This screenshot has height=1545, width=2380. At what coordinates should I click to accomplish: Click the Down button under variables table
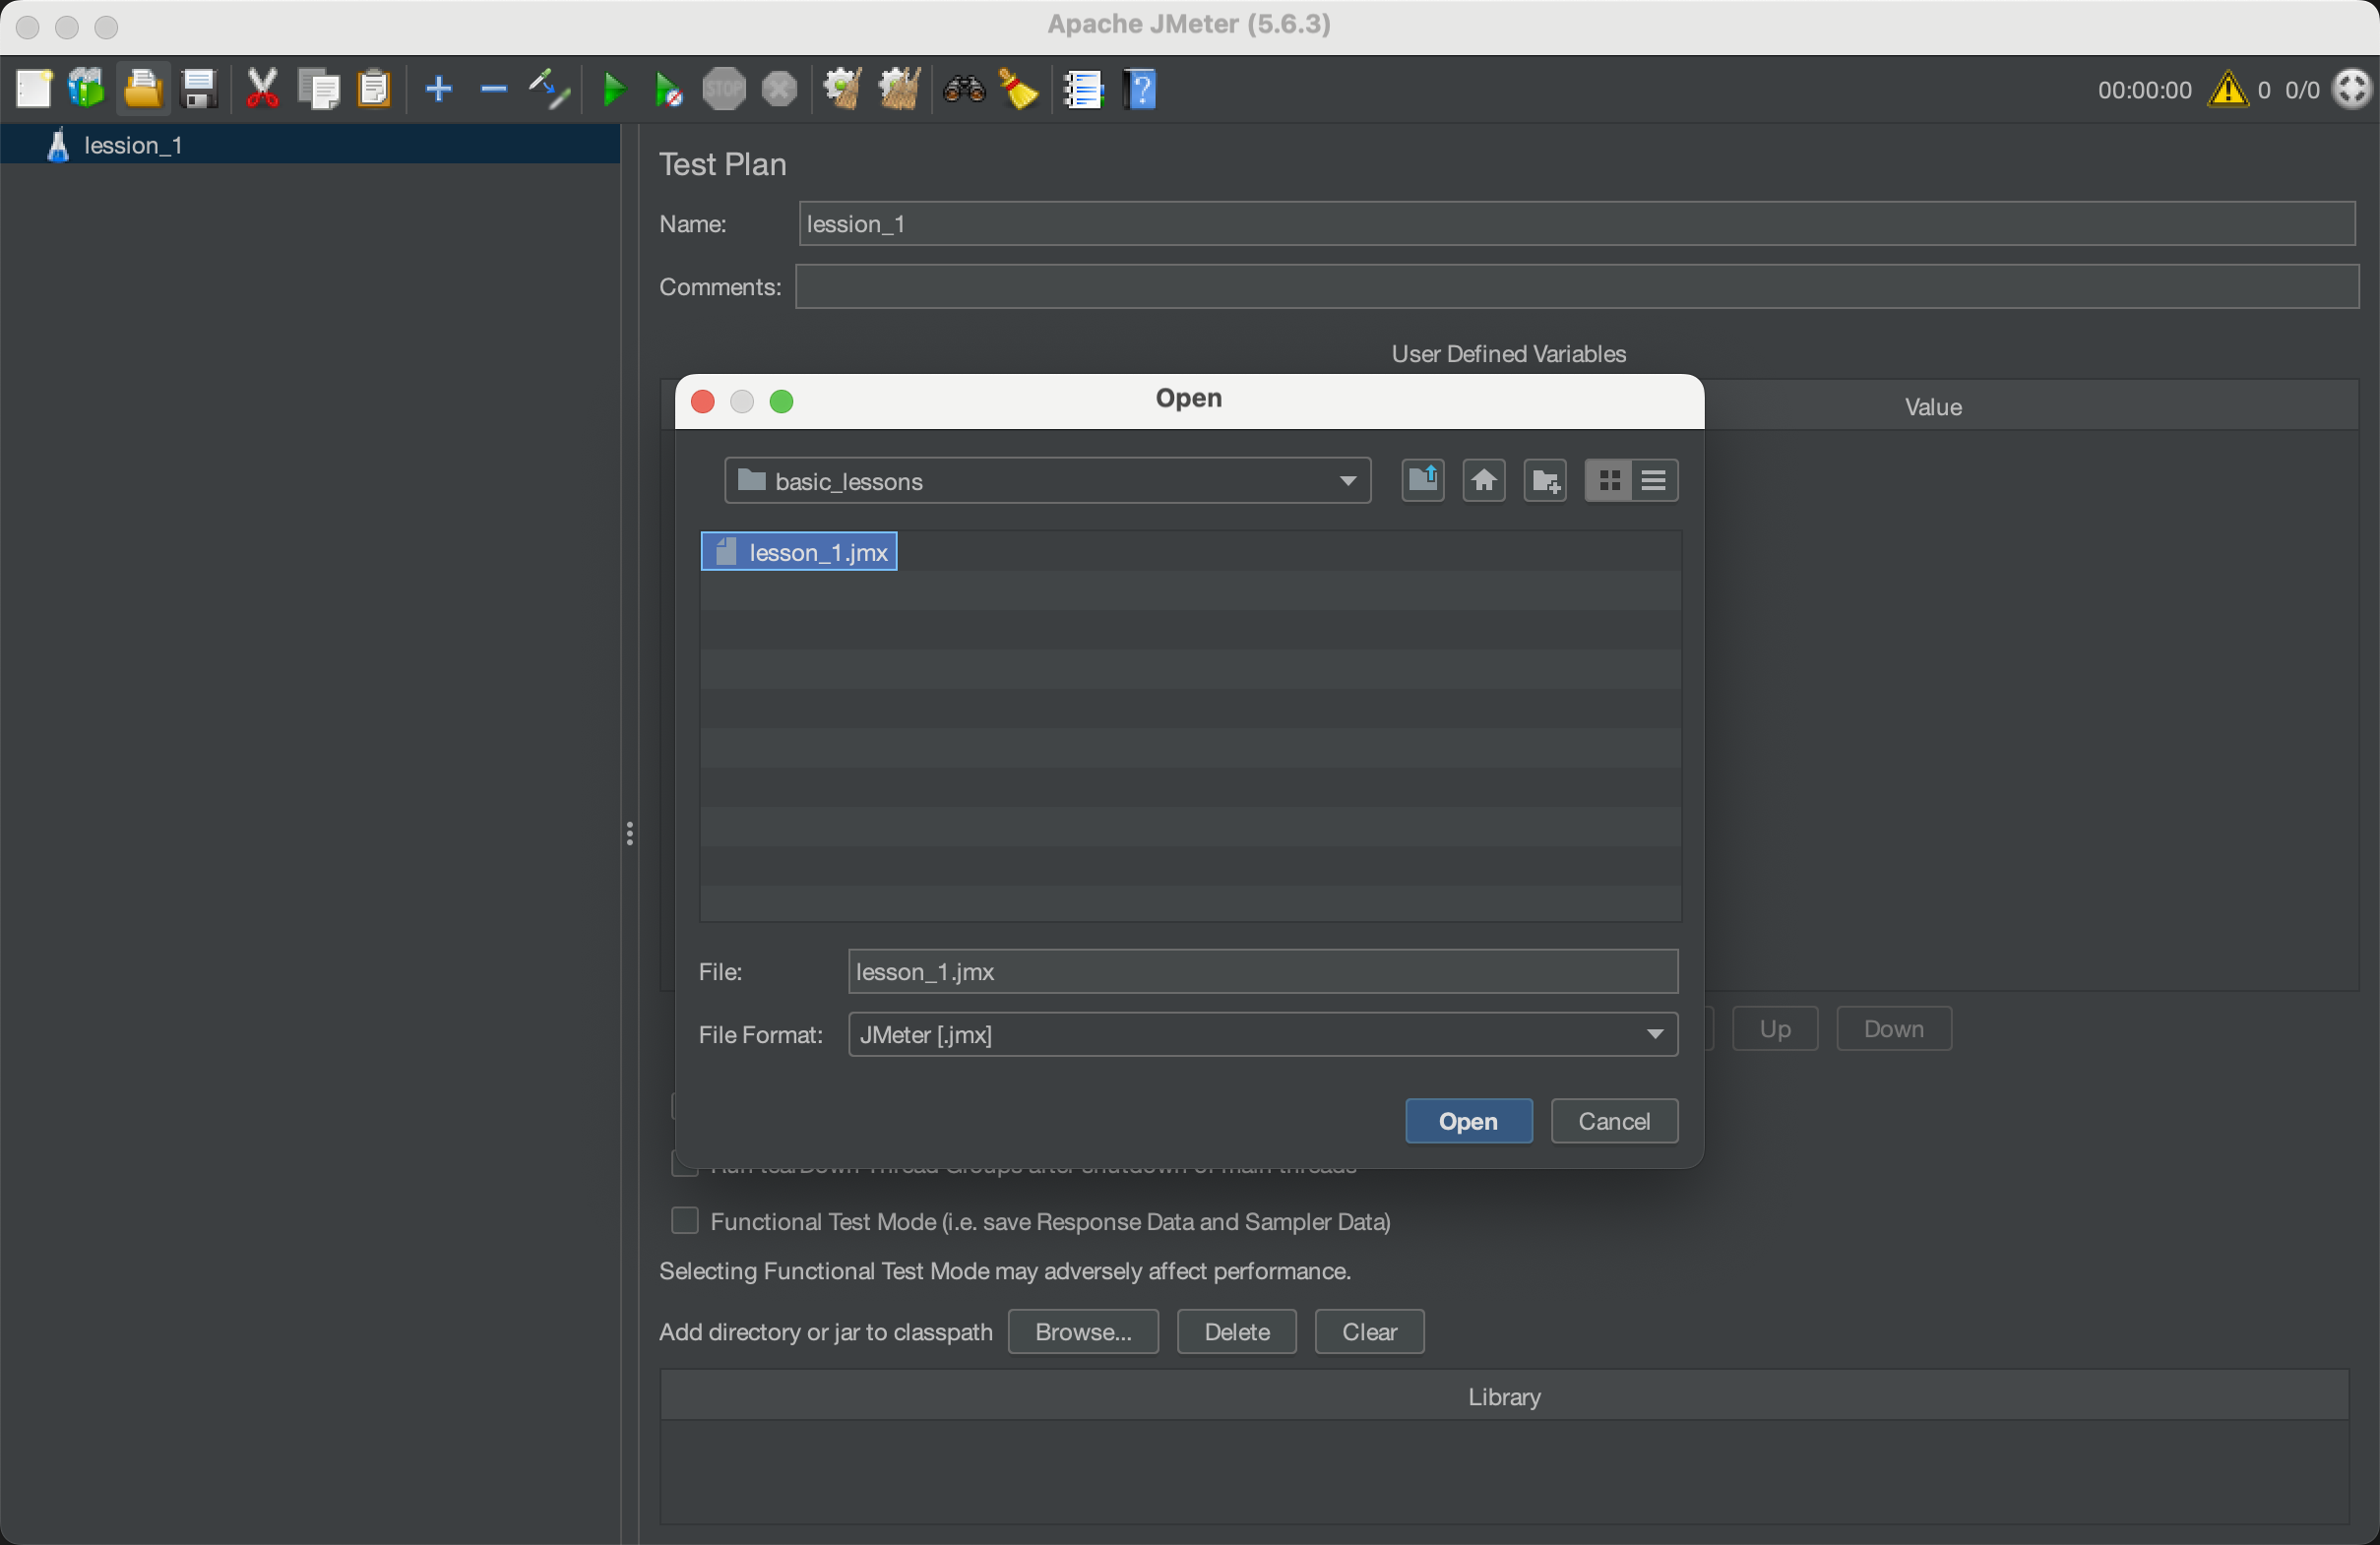click(1893, 1029)
